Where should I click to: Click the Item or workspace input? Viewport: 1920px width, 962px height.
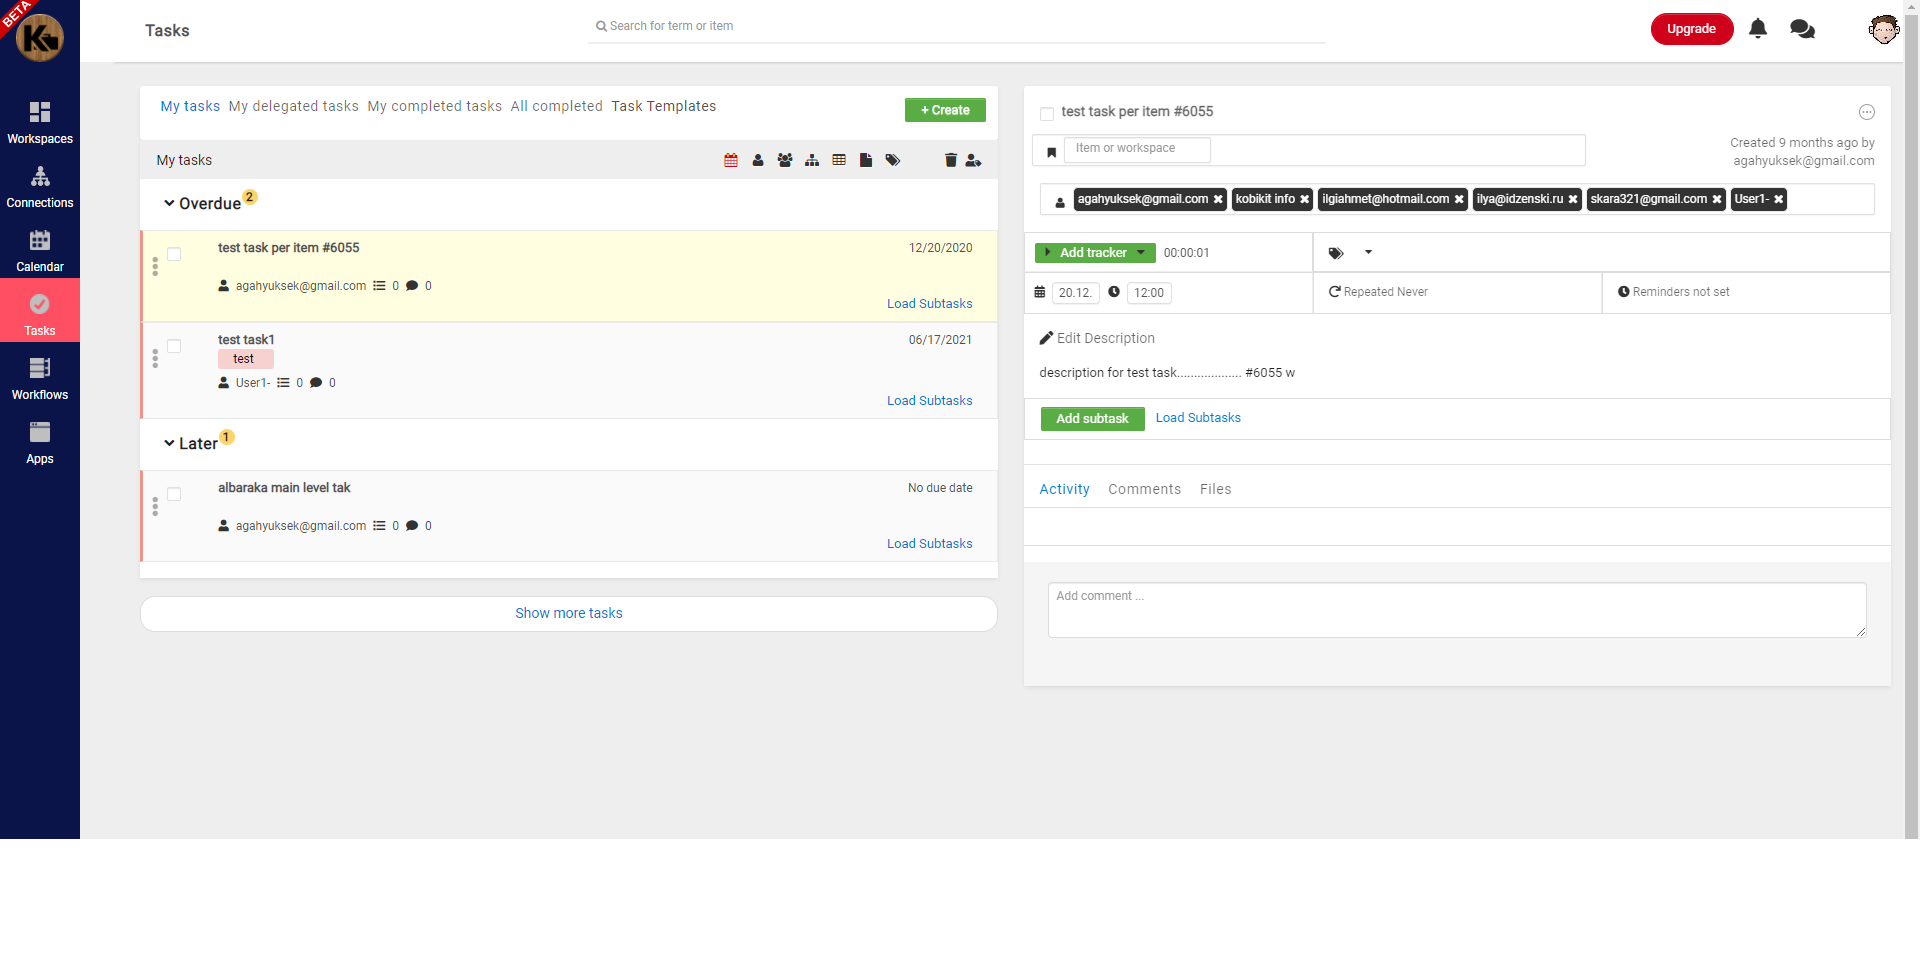pyautogui.click(x=1137, y=149)
